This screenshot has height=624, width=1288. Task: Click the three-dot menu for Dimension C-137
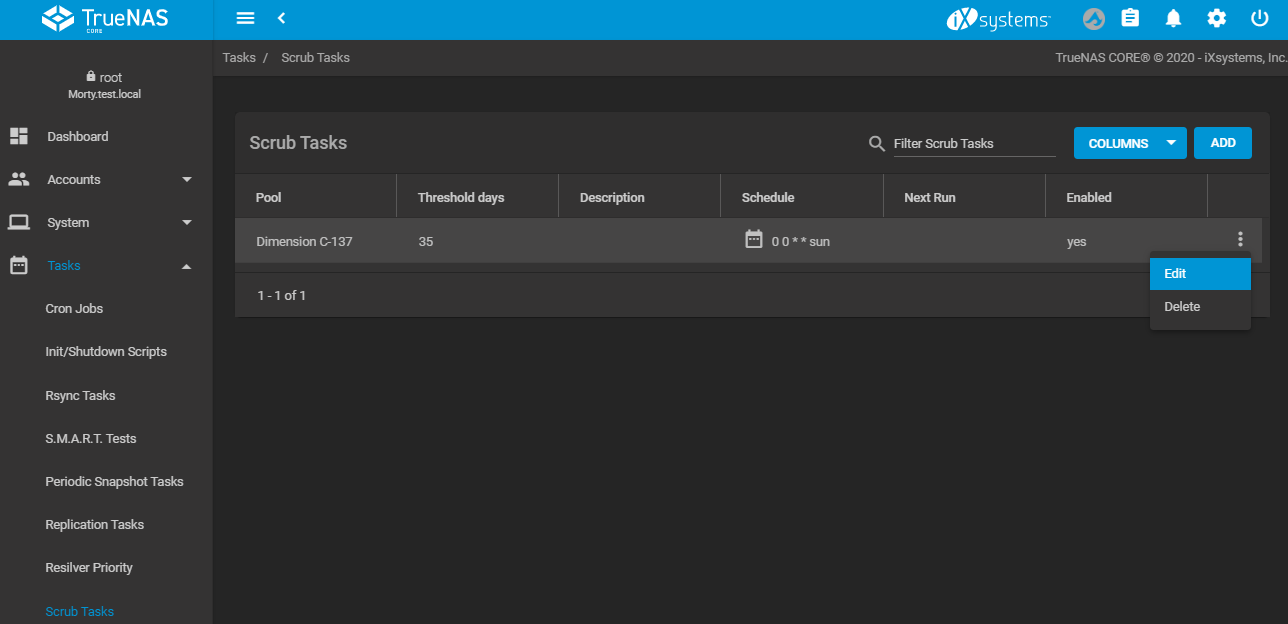tap(1240, 239)
